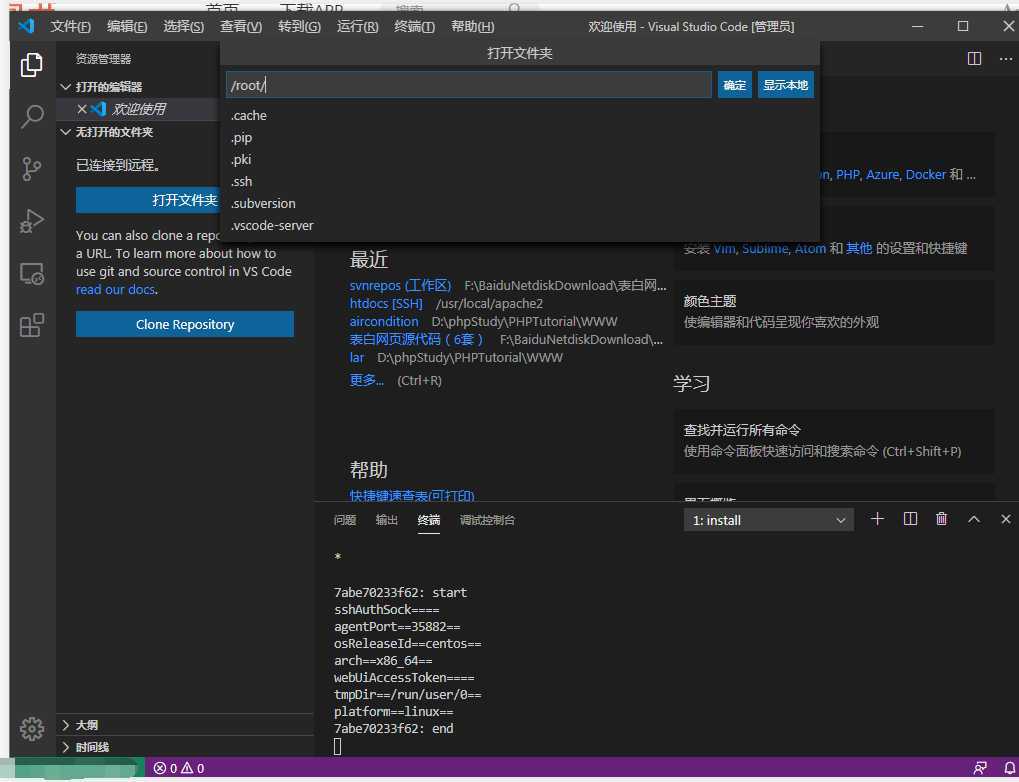Open the Run menu
This screenshot has height=782, width=1019.
[357, 27]
